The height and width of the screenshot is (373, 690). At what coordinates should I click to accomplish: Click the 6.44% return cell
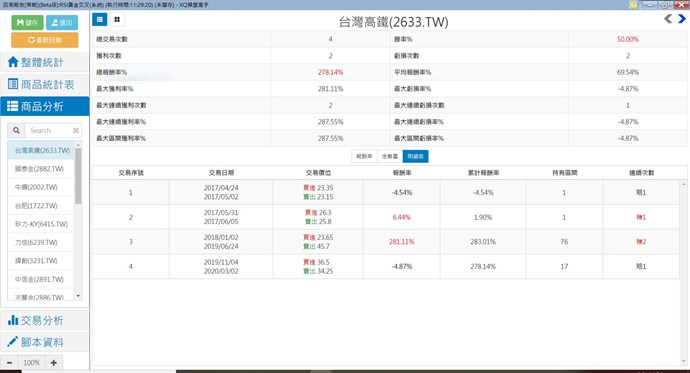[x=401, y=217]
